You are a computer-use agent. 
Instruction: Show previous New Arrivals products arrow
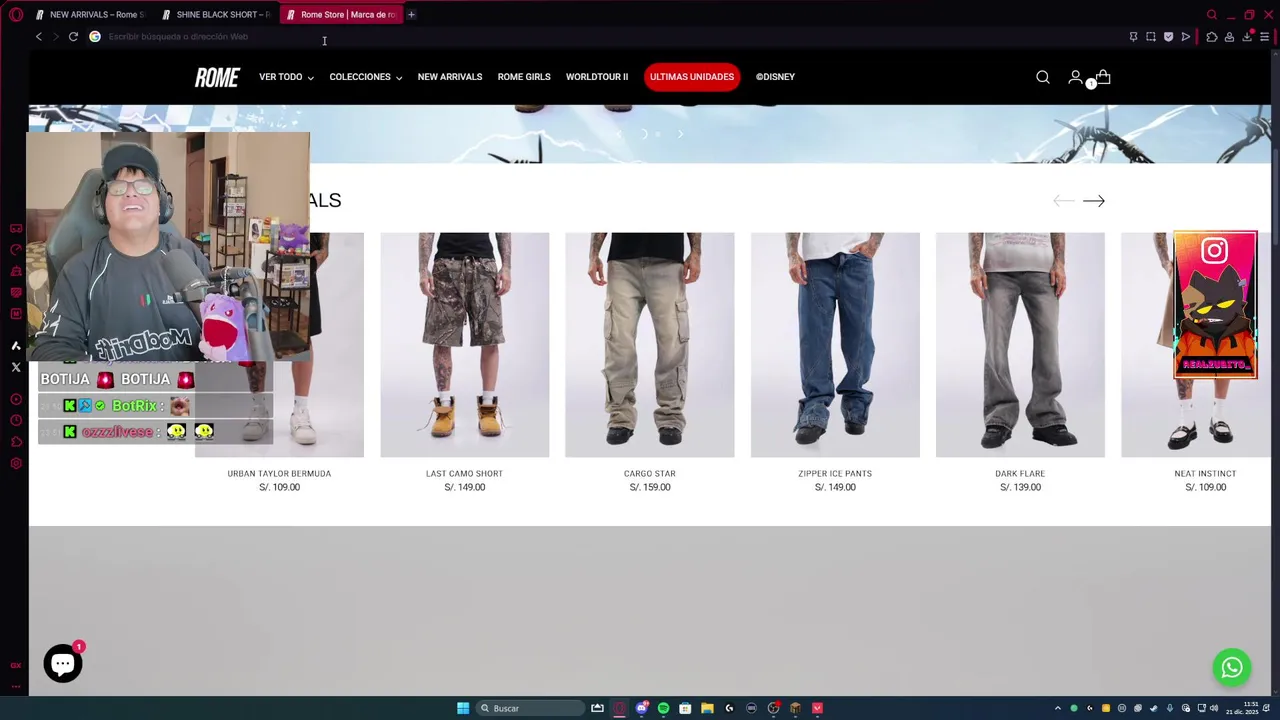point(1063,201)
